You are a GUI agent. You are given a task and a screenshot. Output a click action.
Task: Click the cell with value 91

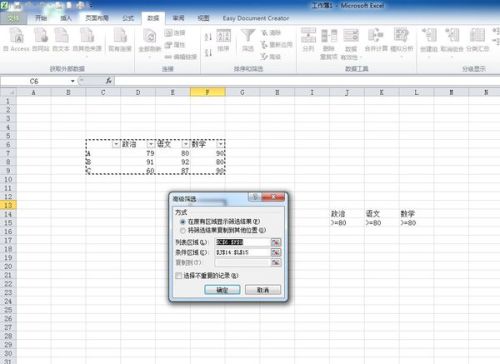pos(138,162)
